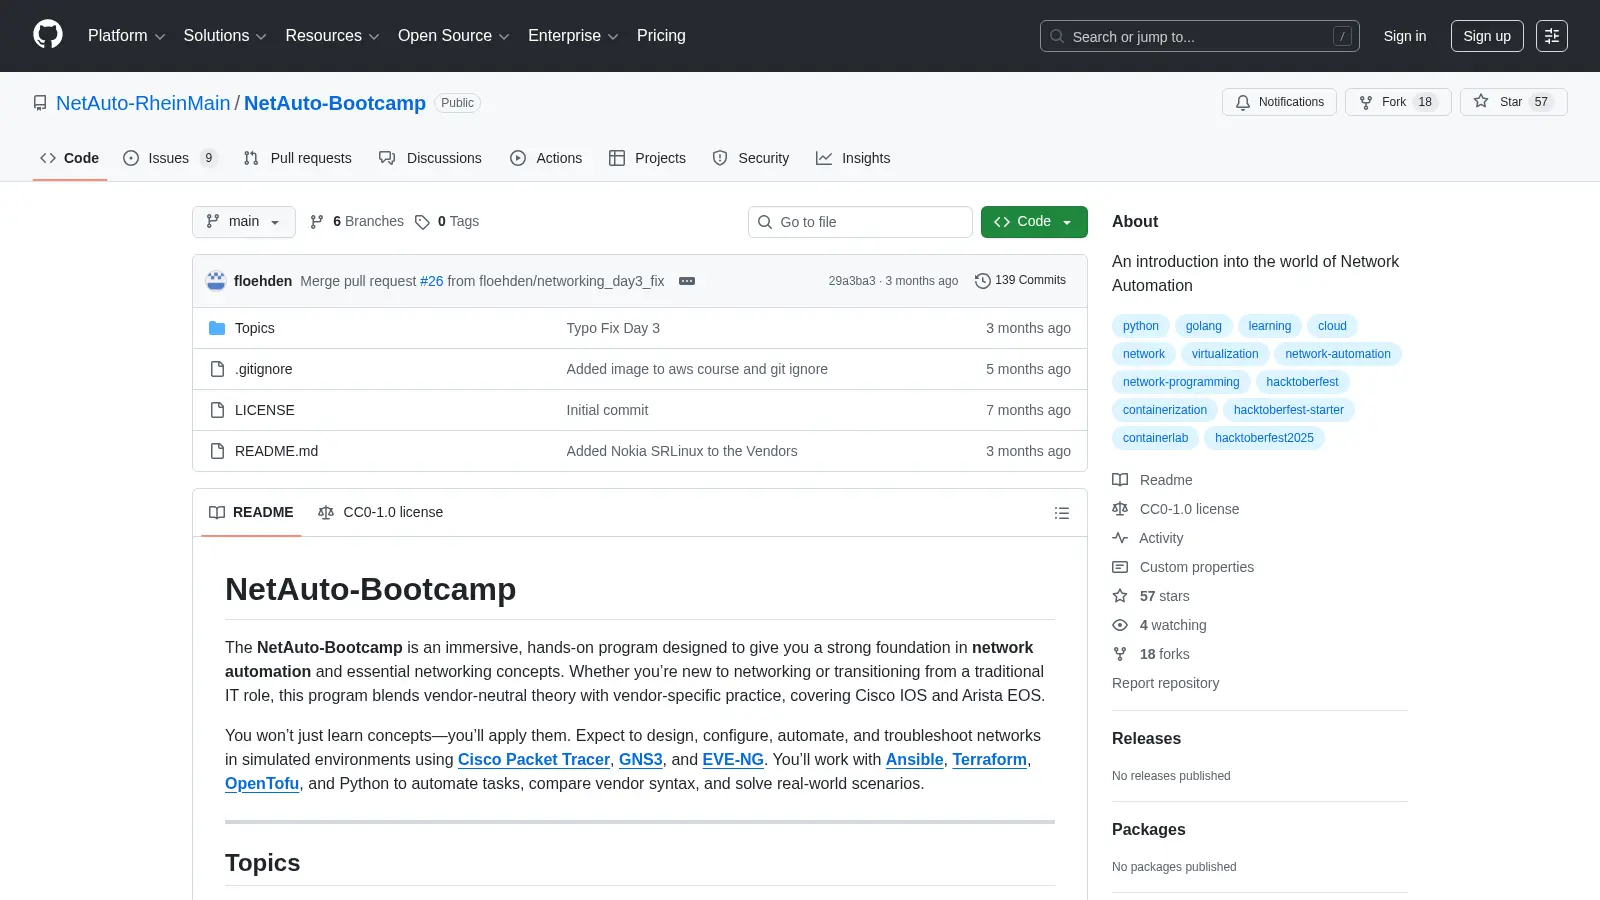This screenshot has height=900, width=1600.
Task: Open the README outline icon
Action: [1062, 513]
